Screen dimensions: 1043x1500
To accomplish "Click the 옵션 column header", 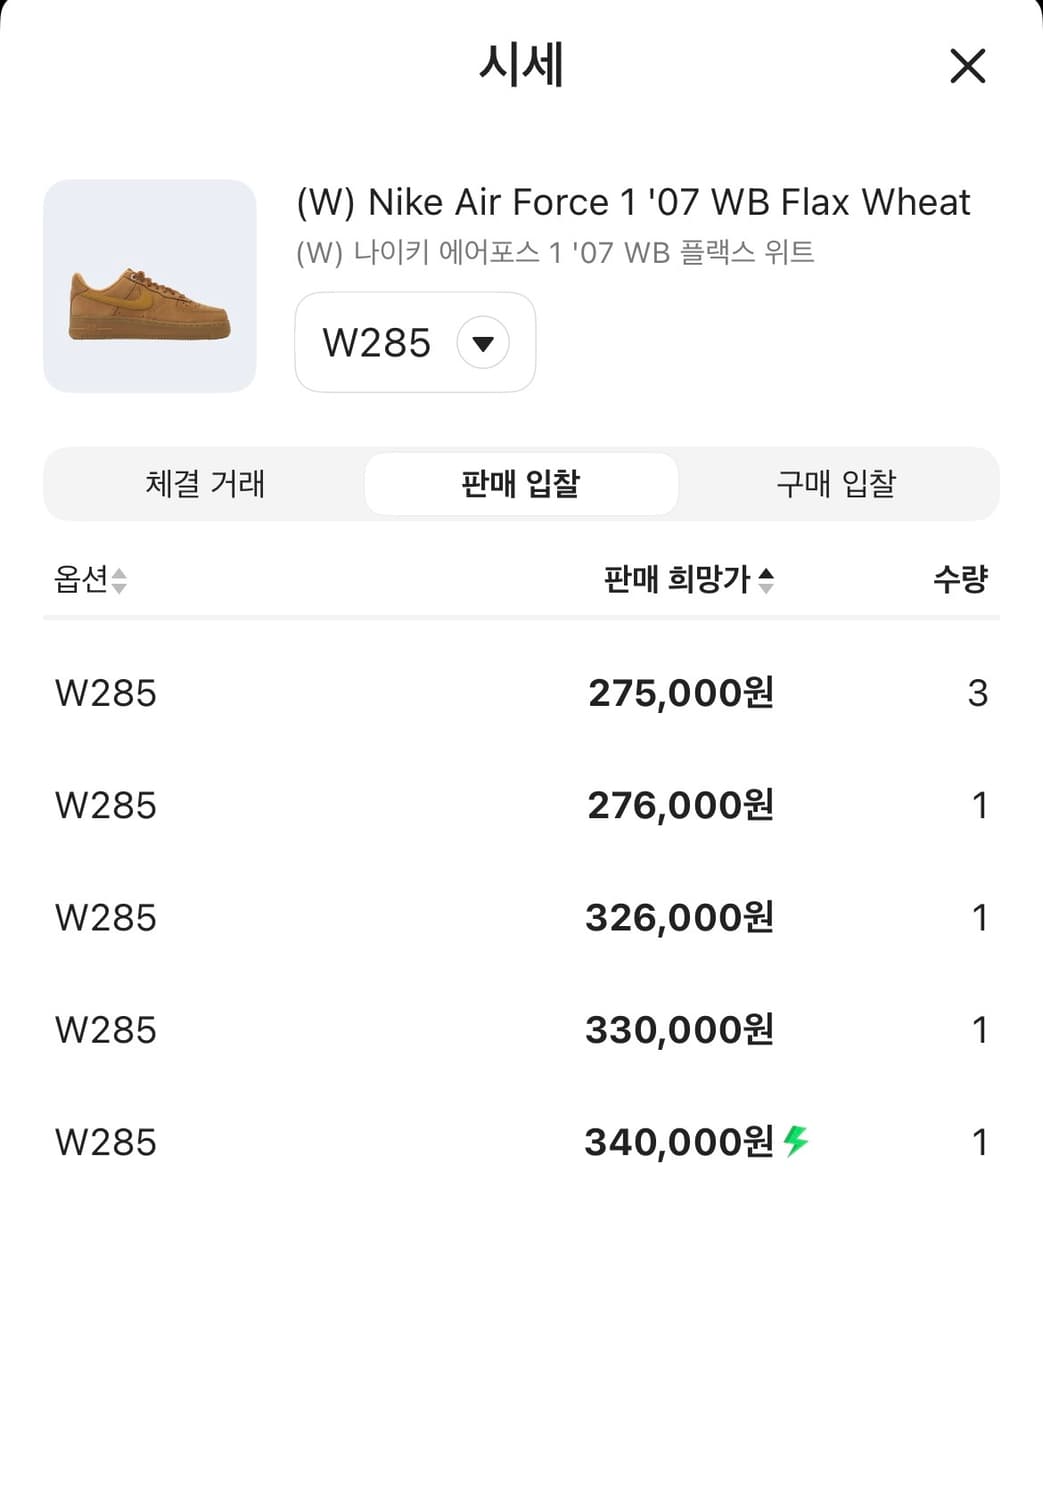I will [81, 579].
